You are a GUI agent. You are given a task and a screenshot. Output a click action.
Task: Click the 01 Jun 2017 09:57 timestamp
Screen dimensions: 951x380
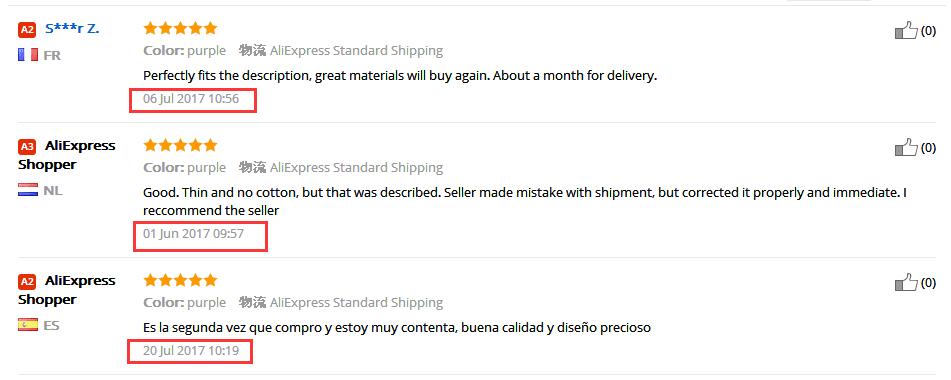click(x=193, y=233)
